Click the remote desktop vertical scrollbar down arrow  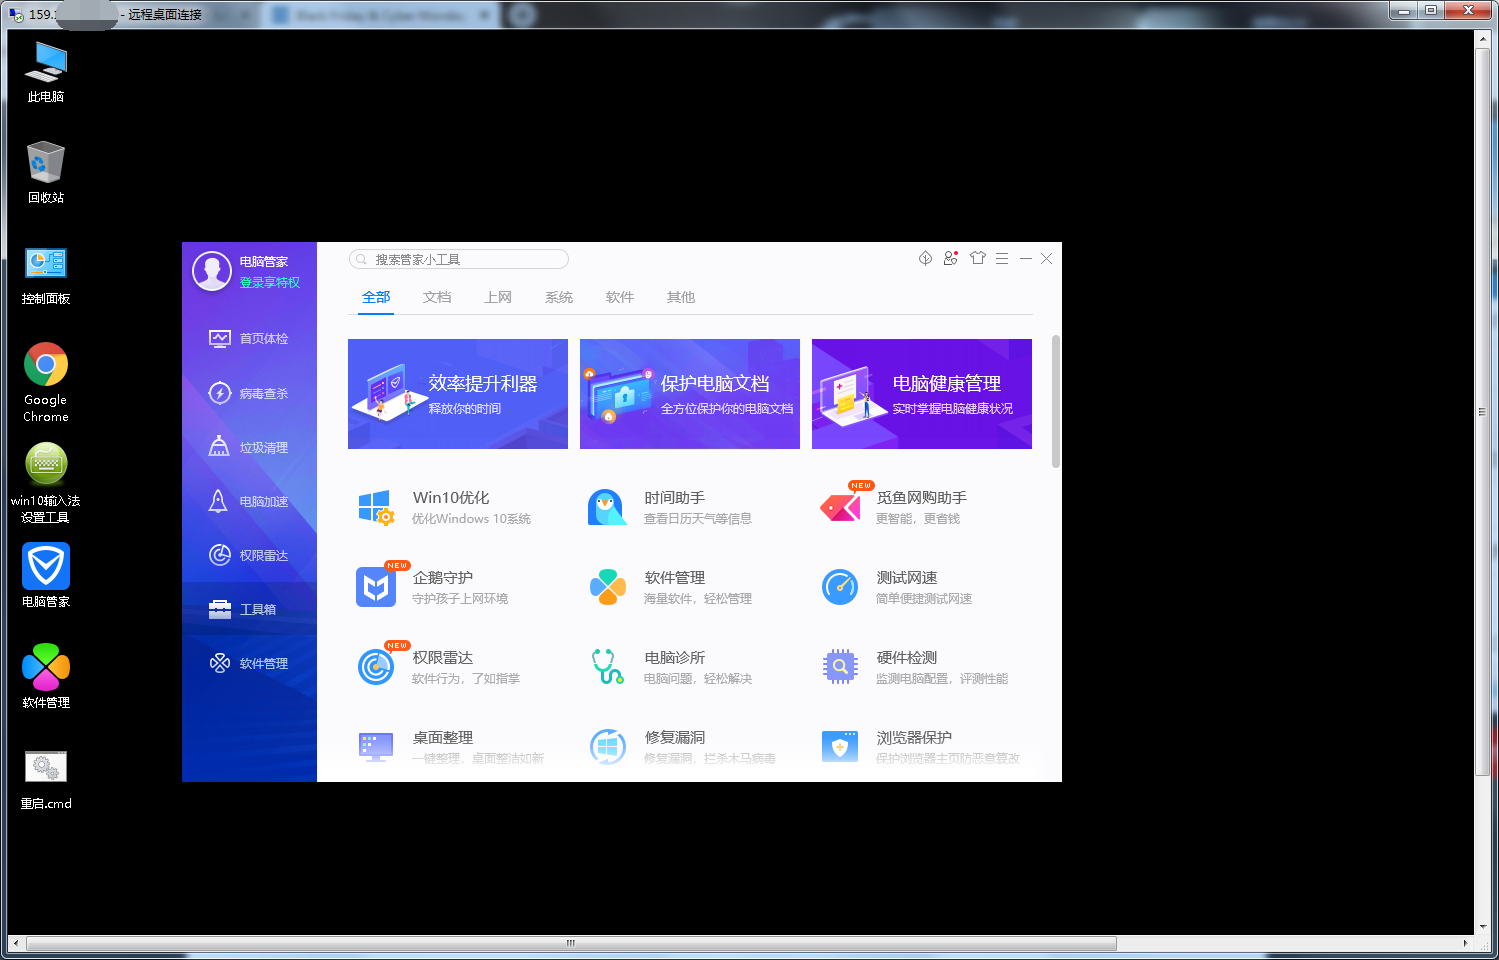point(1483,927)
